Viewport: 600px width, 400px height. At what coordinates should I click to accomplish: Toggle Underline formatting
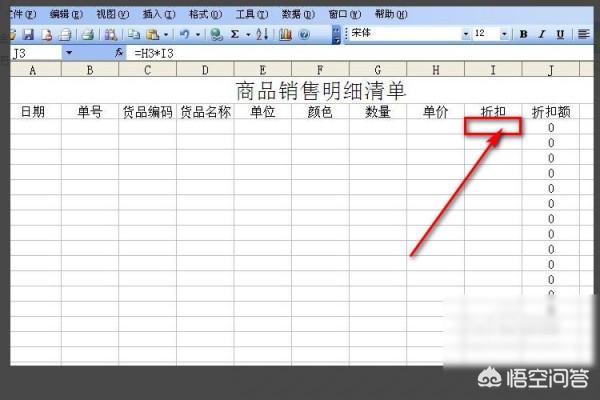click(560, 34)
